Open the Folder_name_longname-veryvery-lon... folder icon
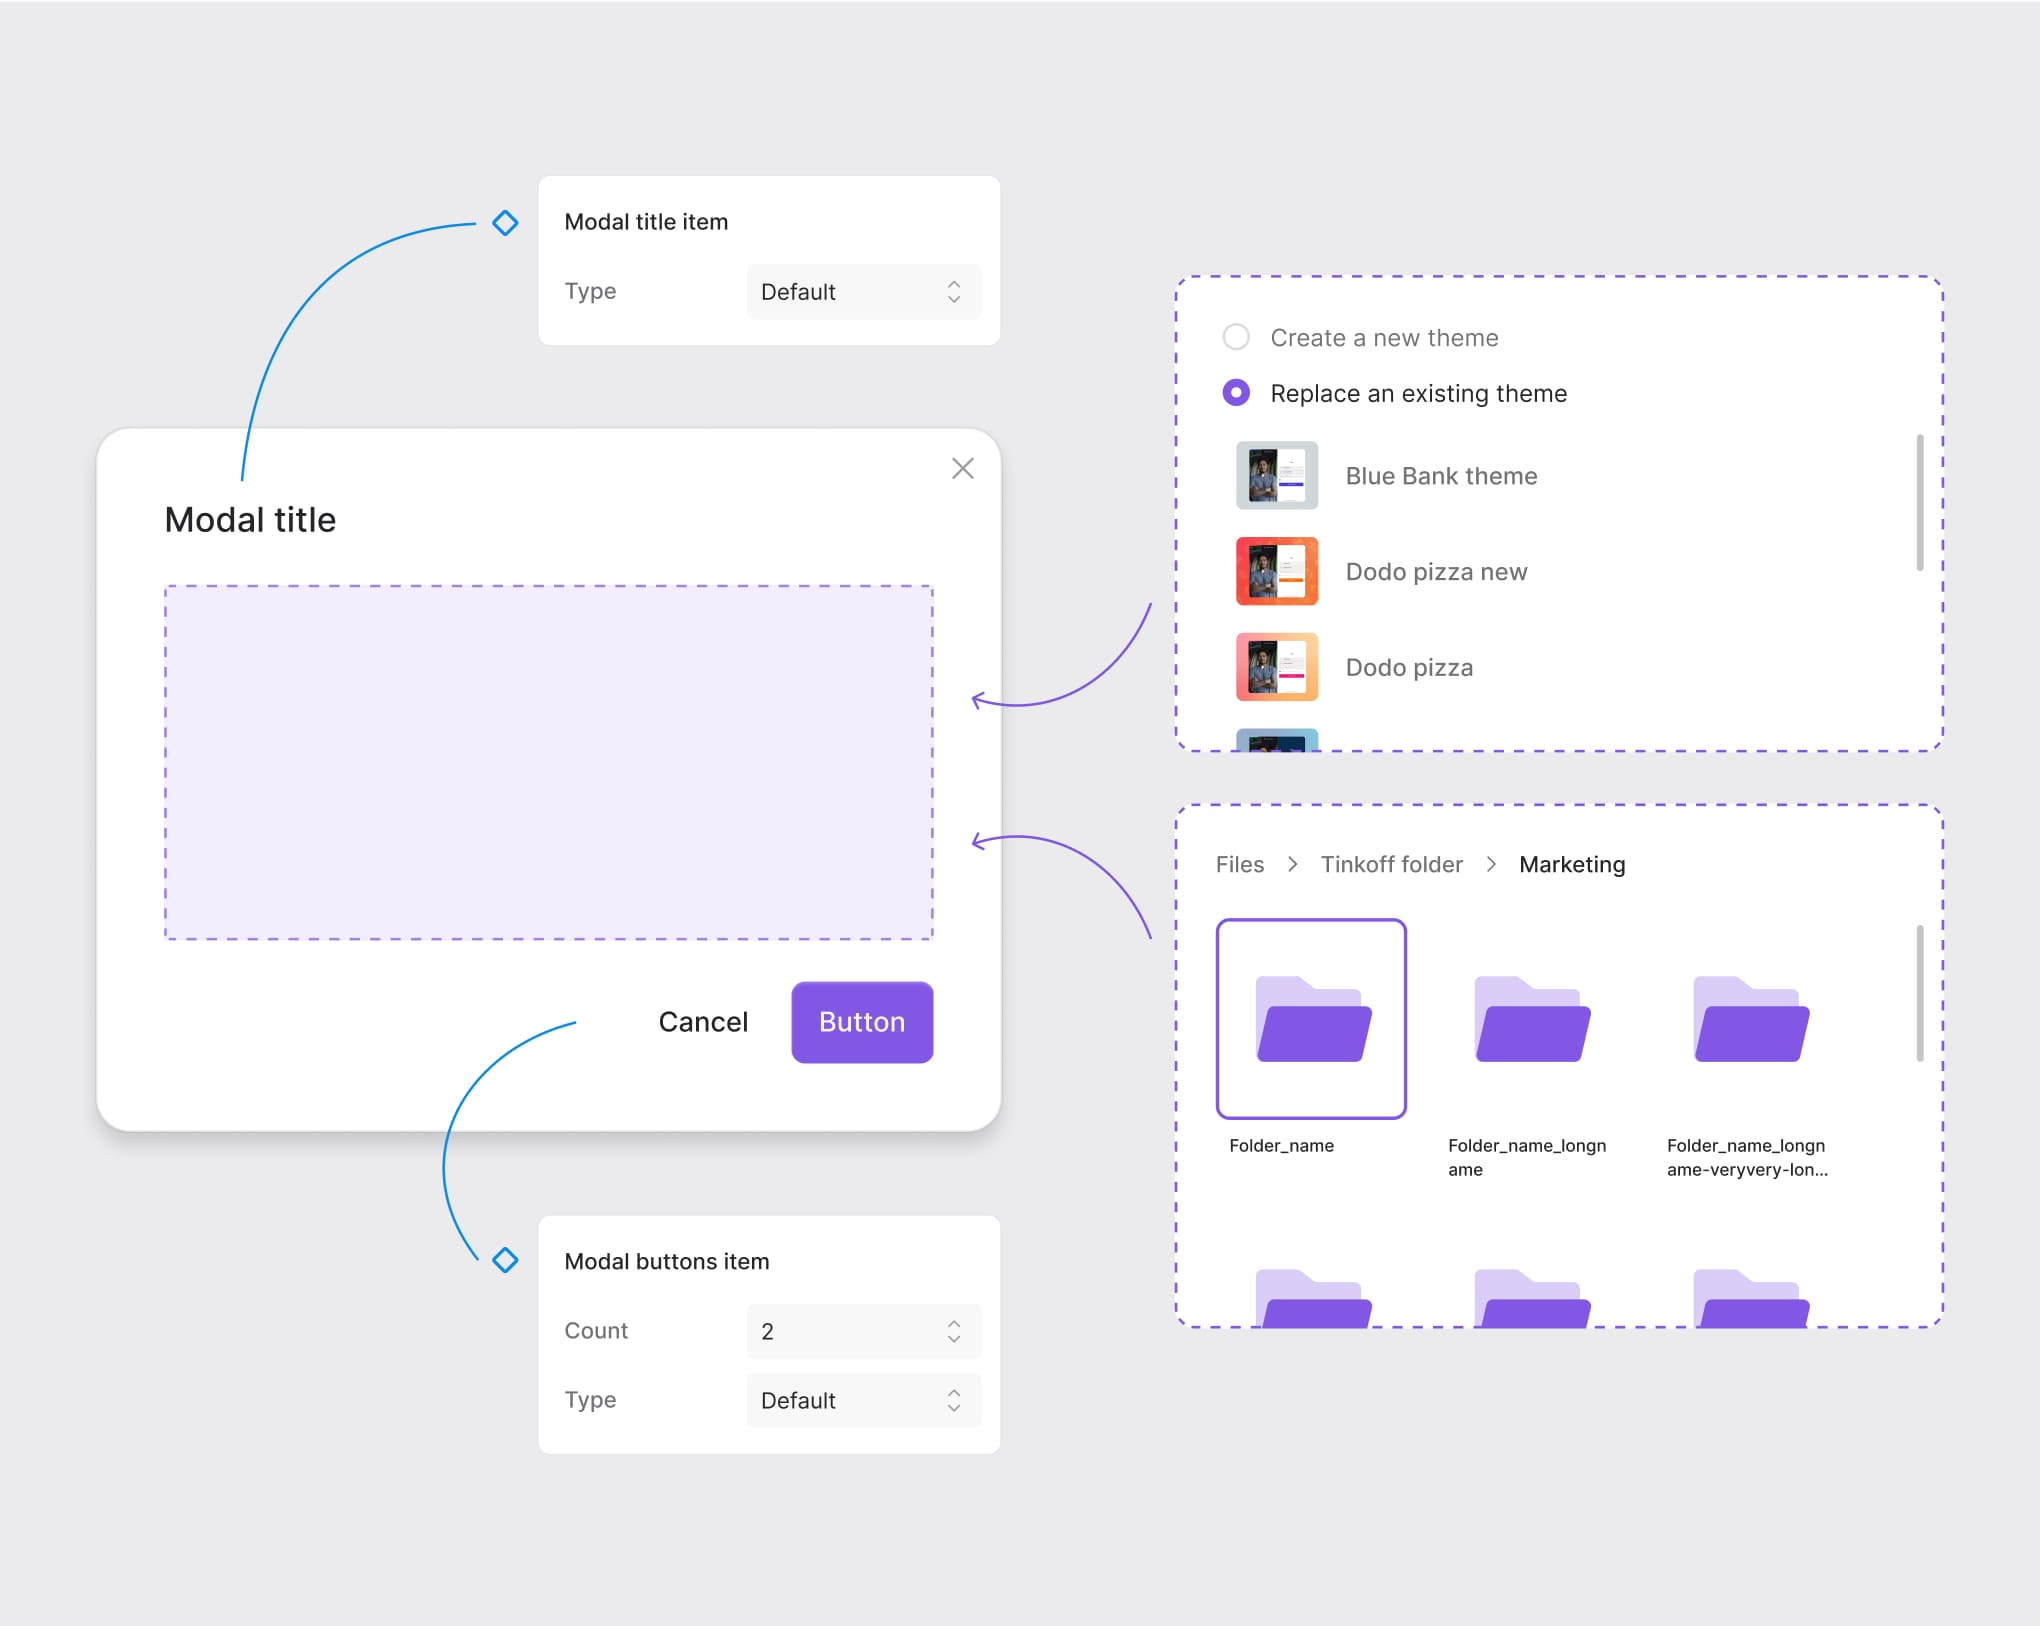 click(x=1750, y=1018)
